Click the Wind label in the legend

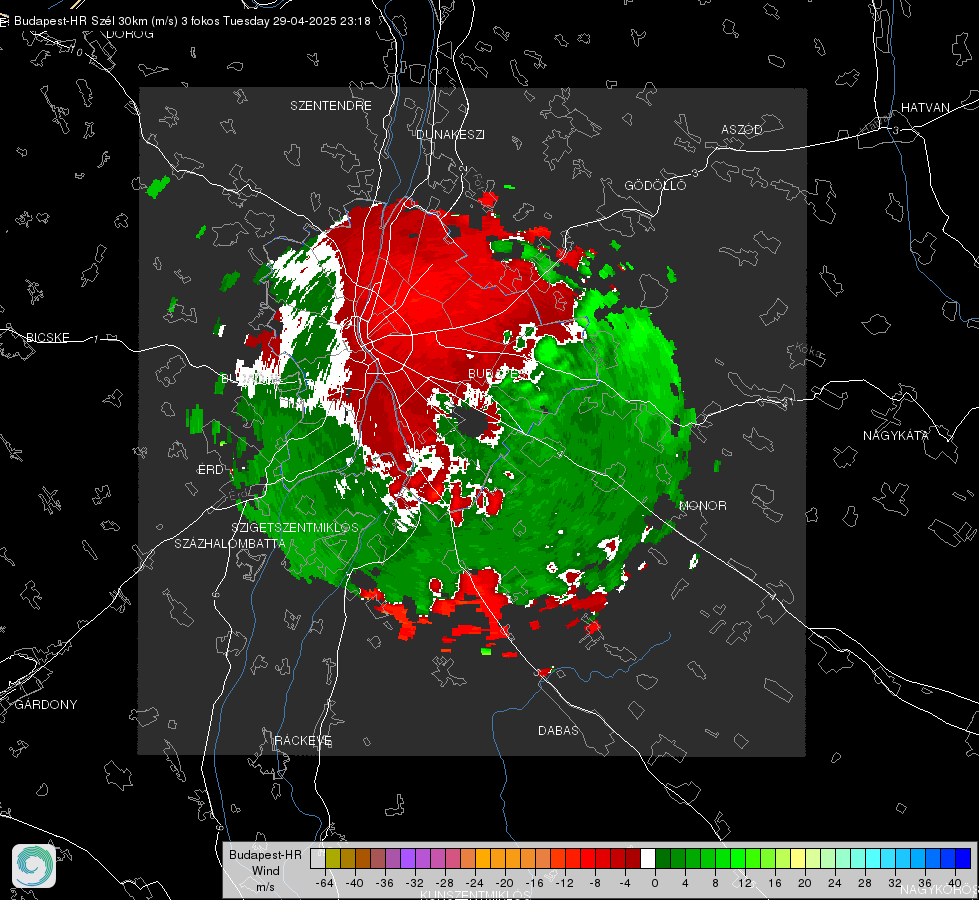tap(265, 871)
